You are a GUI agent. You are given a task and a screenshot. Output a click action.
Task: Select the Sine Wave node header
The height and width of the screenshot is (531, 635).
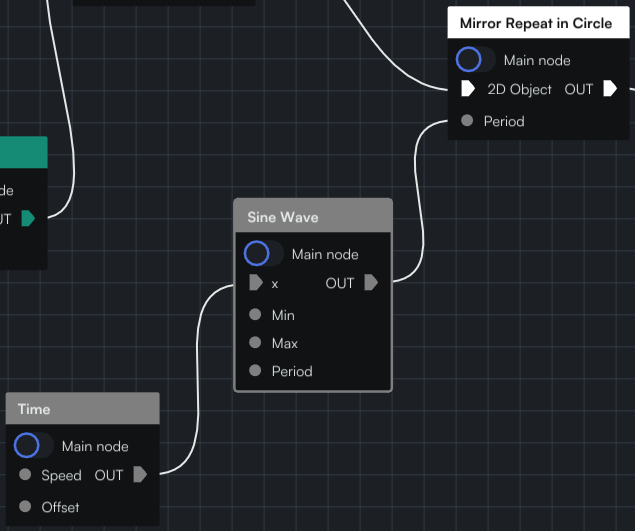coord(313,216)
